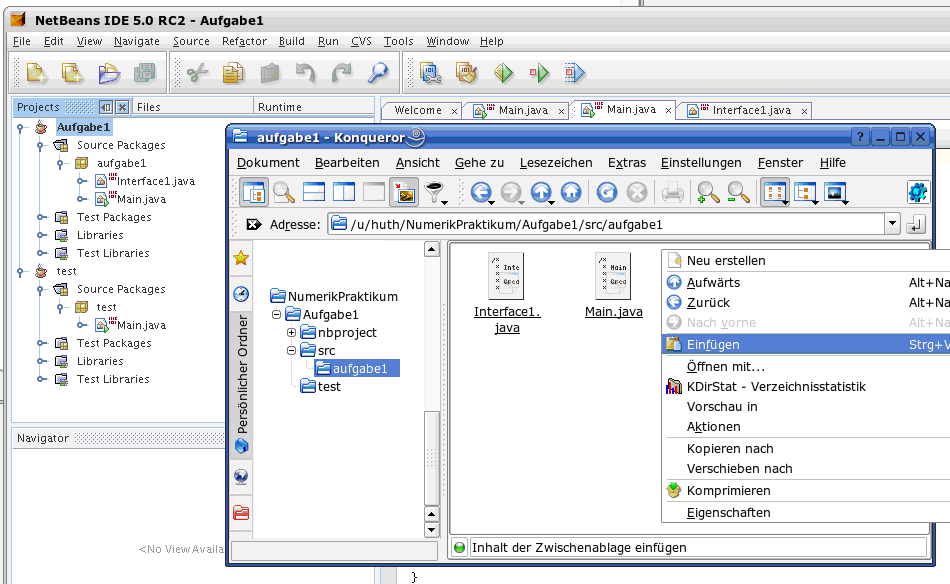The image size is (950, 584).
Task: Click the Run Main Project green arrow
Action: 539,73
